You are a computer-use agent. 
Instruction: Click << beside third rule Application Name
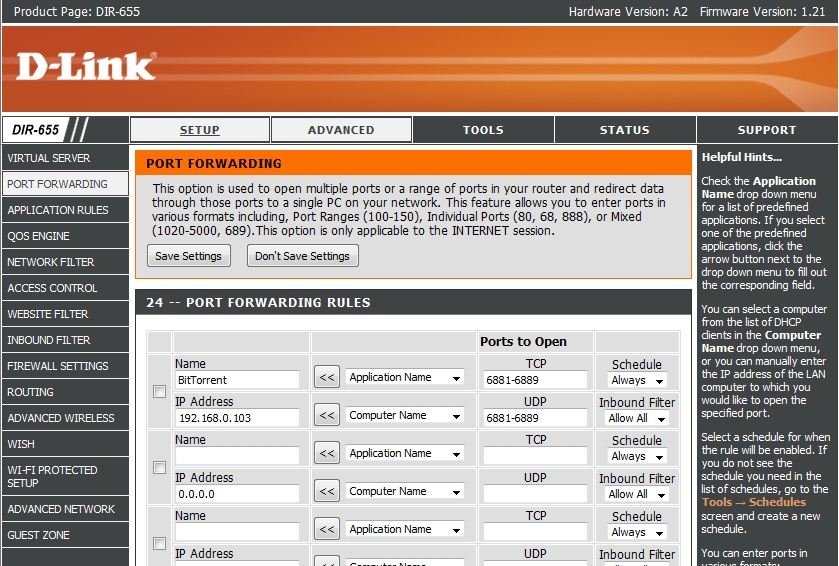(x=327, y=529)
